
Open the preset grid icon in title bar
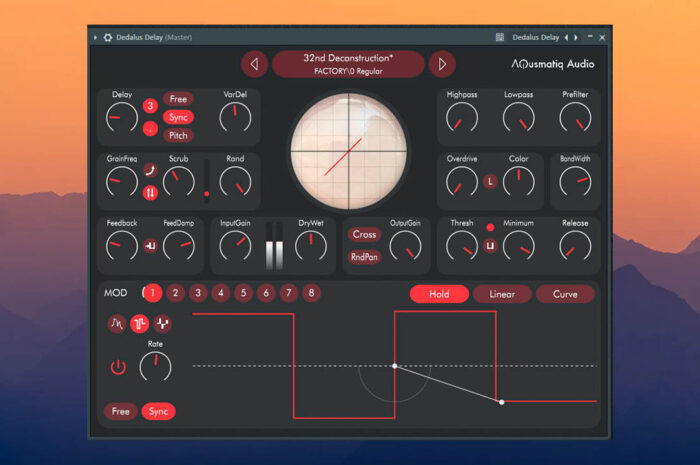tap(500, 37)
